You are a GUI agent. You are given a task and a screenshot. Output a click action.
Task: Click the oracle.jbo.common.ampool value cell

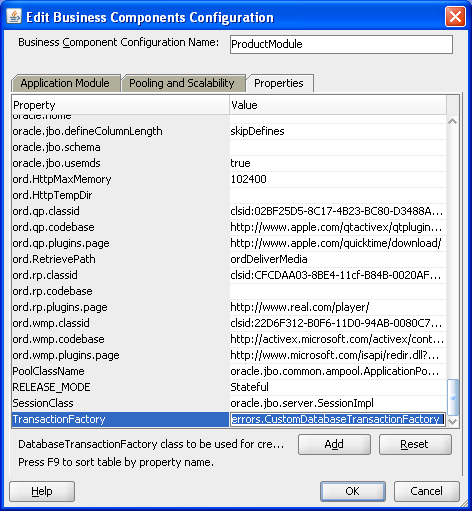(338, 371)
